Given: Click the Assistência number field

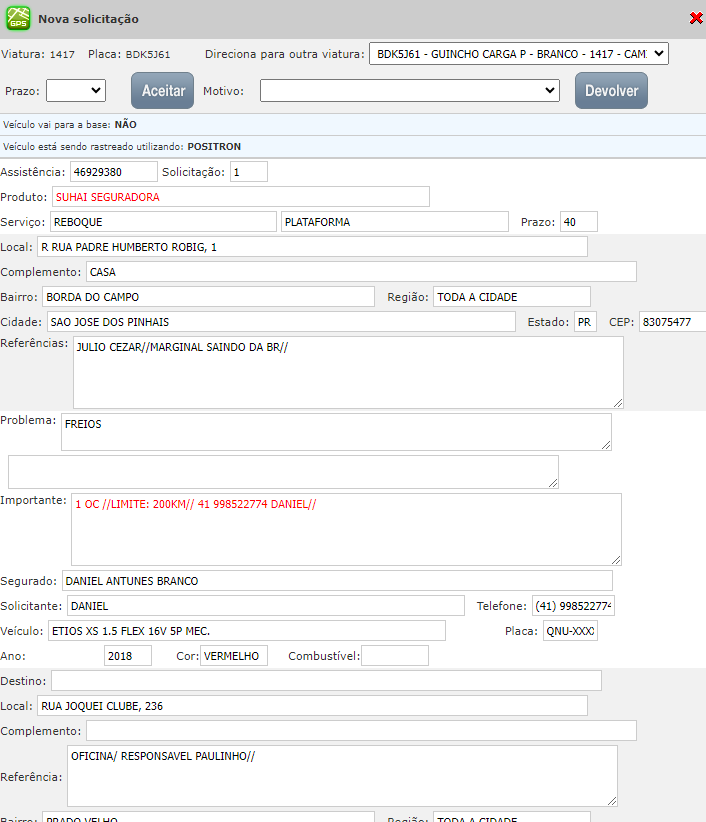Looking at the screenshot, I should click(x=114, y=172).
